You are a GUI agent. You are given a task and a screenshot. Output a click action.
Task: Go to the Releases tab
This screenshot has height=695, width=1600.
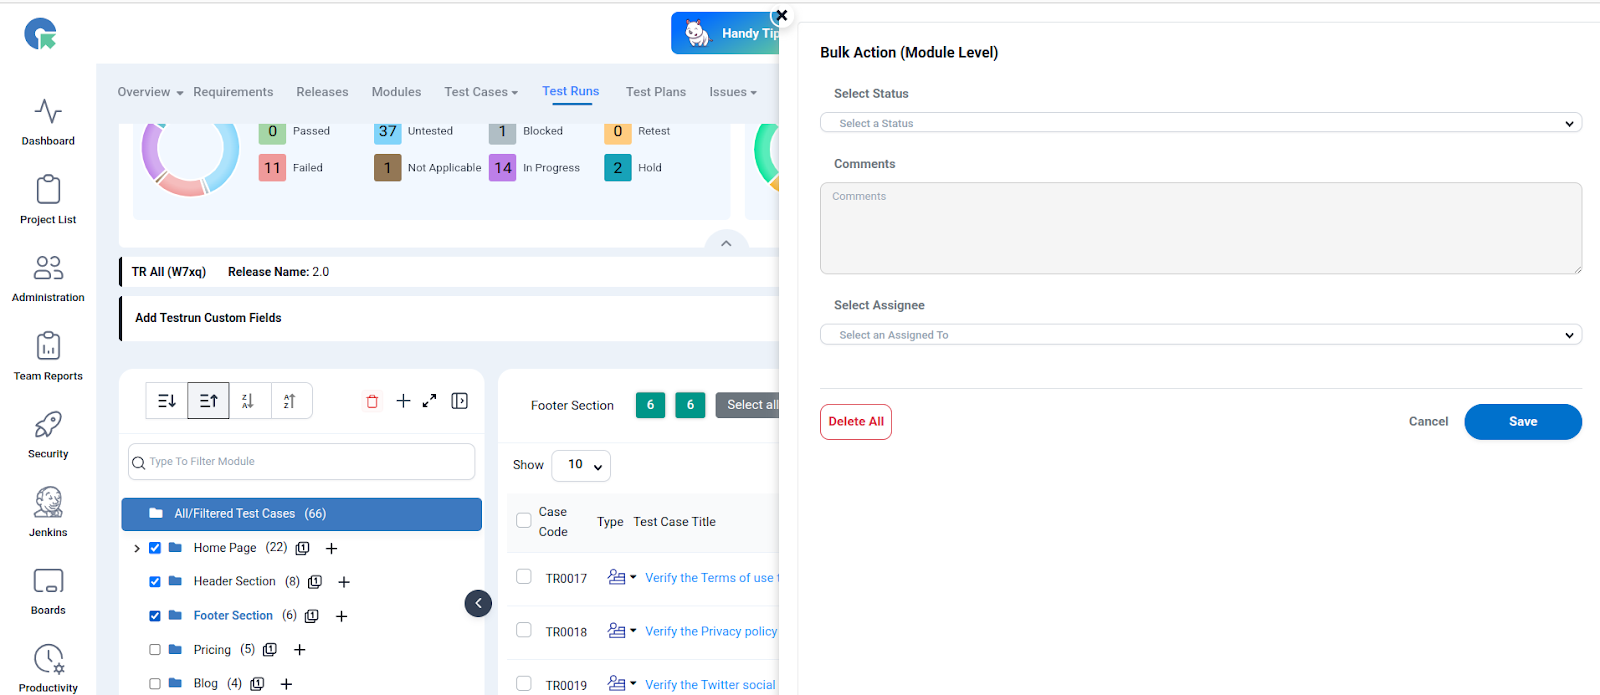click(322, 92)
